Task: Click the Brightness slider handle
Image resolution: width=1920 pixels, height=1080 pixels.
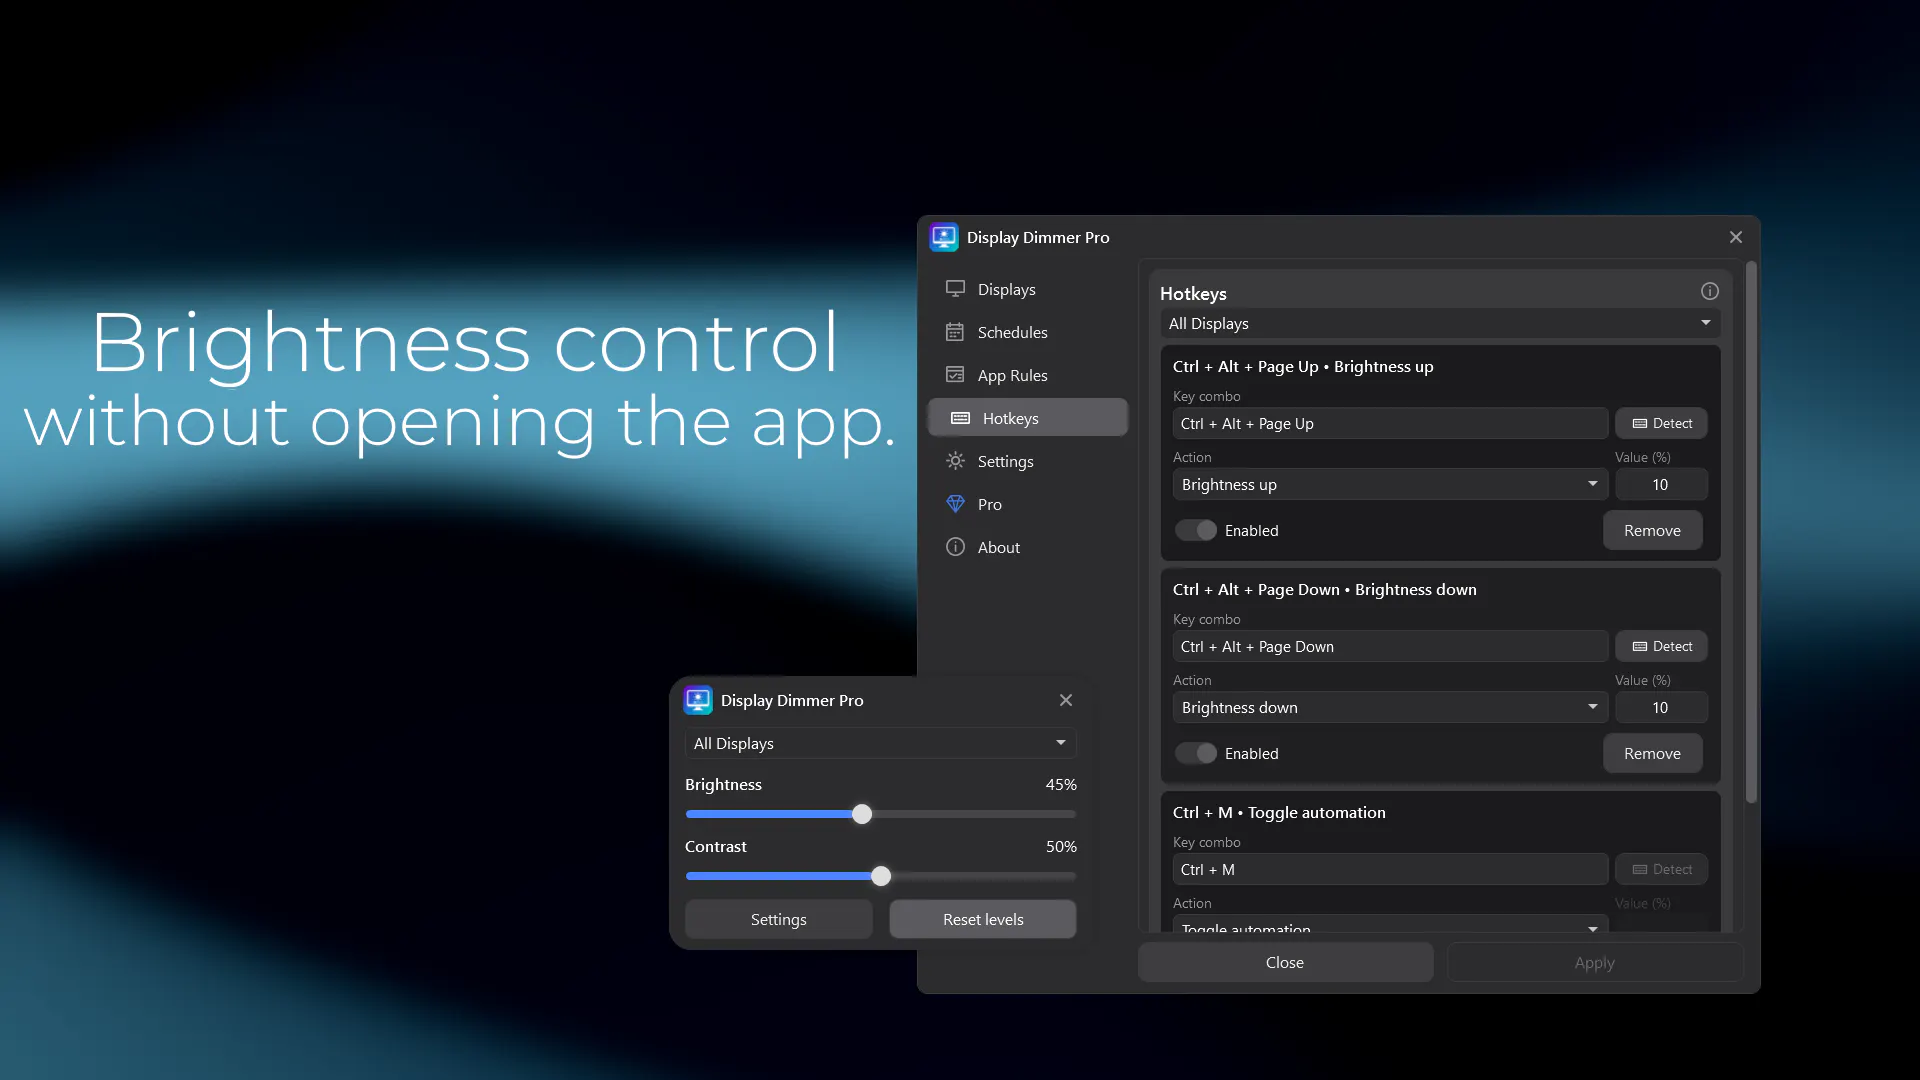Action: [862, 814]
